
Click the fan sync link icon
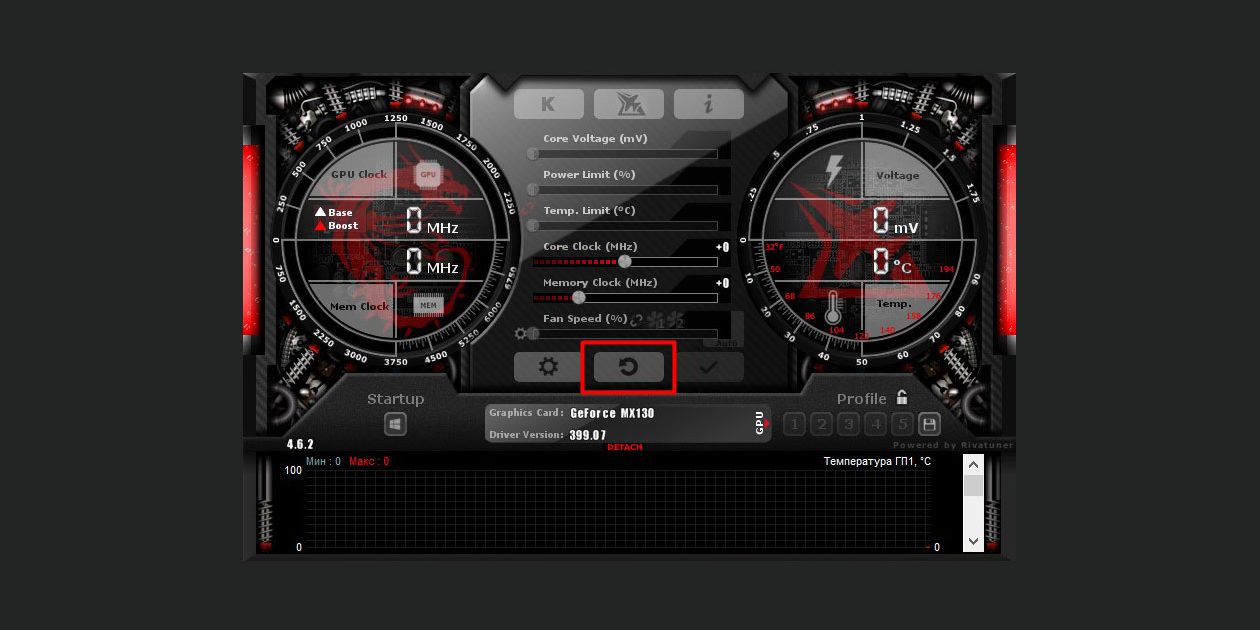pyautogui.click(x=637, y=319)
